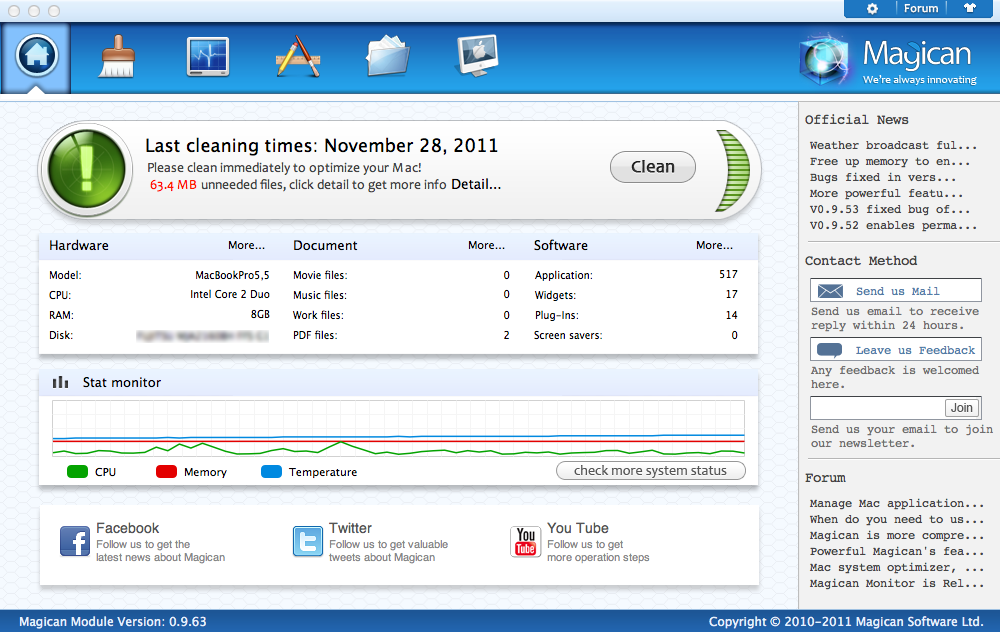The height and width of the screenshot is (632, 1000).
Task: Open forum post Powerful Magican's fea...
Action: [x=897, y=551]
